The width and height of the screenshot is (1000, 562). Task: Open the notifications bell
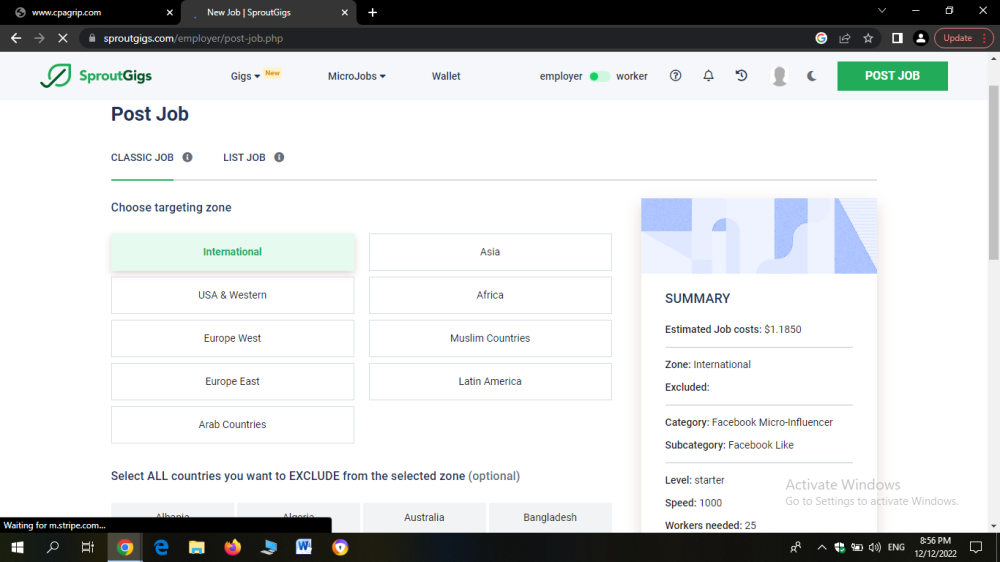709,76
